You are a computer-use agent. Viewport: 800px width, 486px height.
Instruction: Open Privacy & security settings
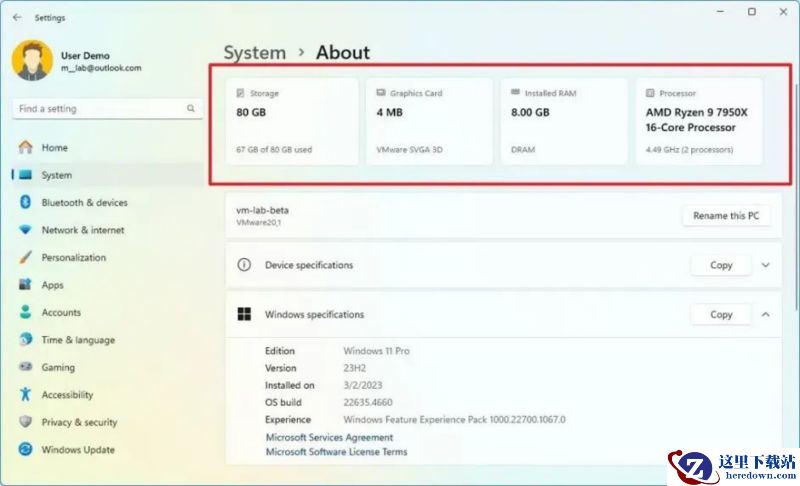pos(108,422)
